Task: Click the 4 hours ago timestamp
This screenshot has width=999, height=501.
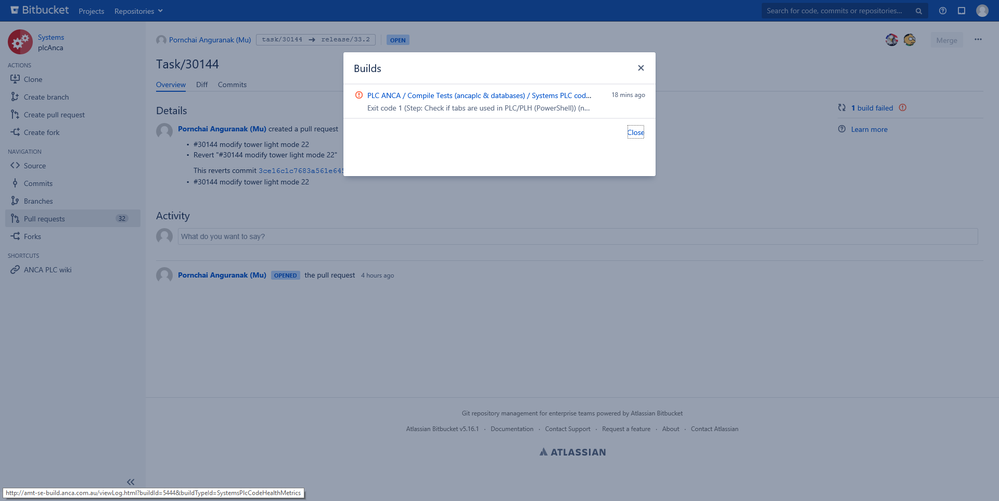Action: (377, 275)
